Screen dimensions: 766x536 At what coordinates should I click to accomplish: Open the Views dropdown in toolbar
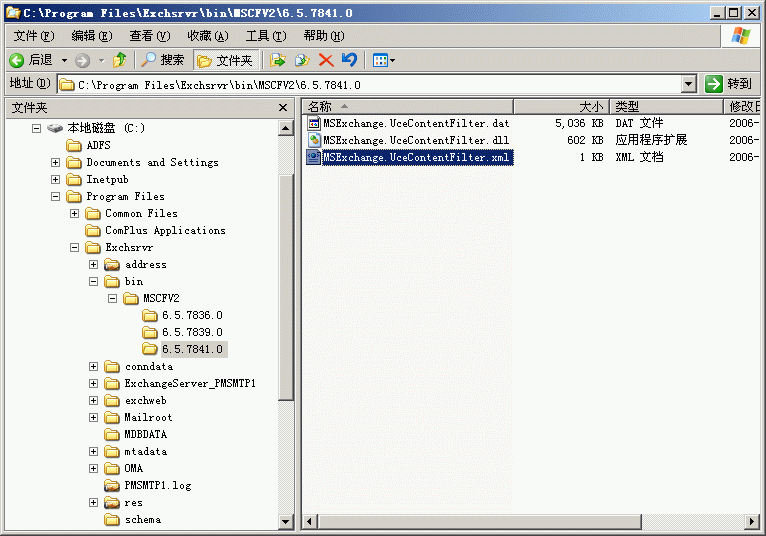(384, 60)
